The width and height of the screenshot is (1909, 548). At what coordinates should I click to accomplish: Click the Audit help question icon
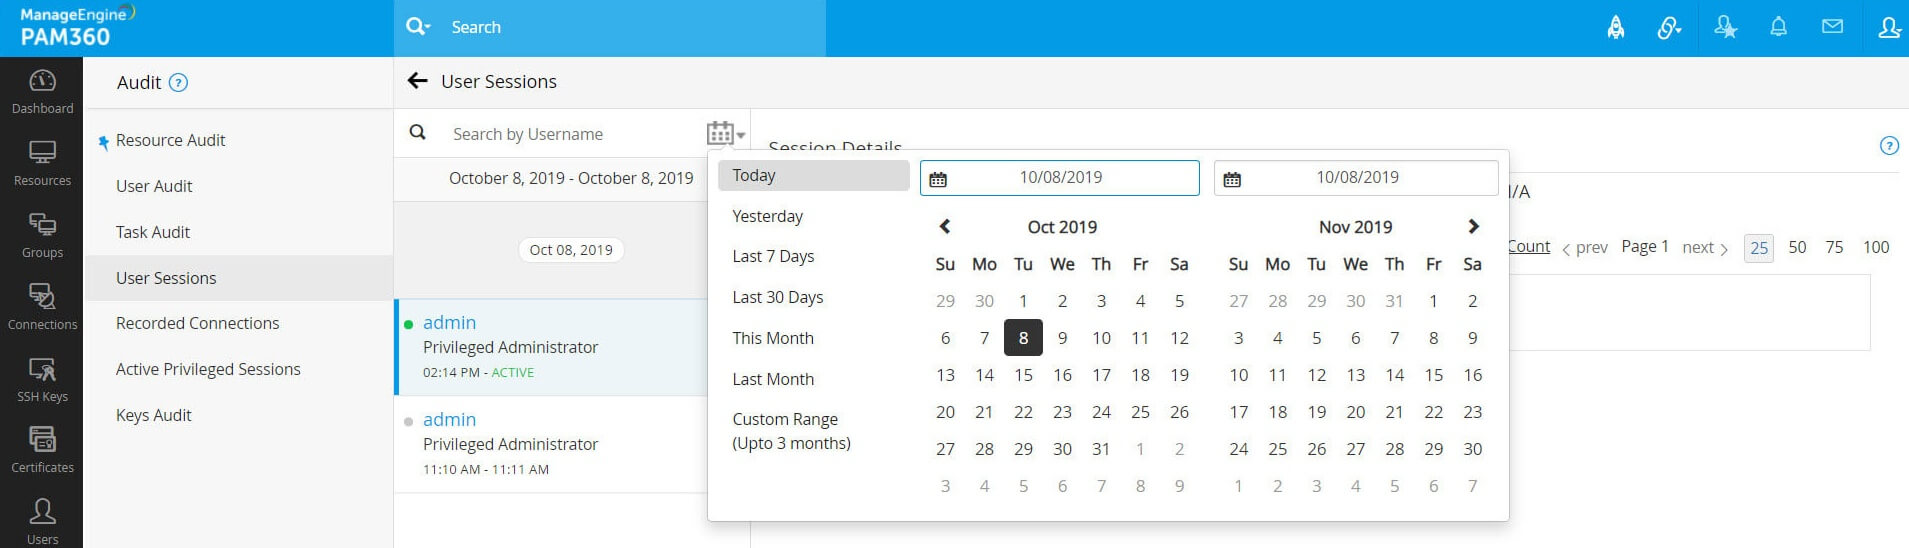click(178, 83)
